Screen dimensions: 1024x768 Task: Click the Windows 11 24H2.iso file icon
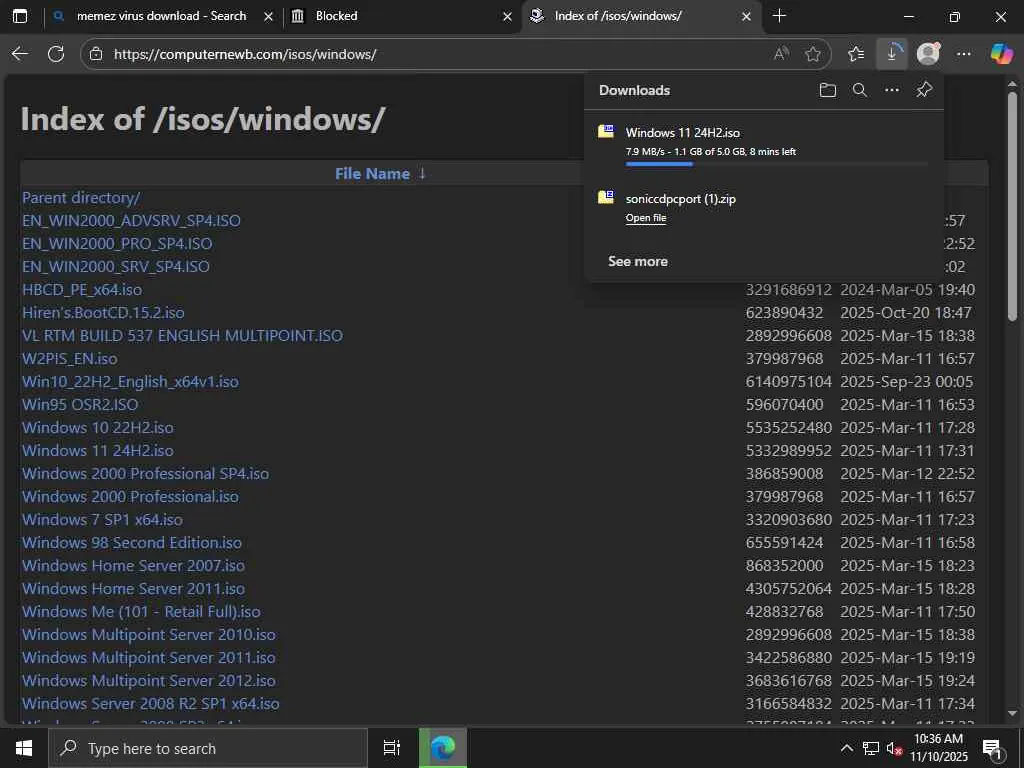click(x=606, y=131)
